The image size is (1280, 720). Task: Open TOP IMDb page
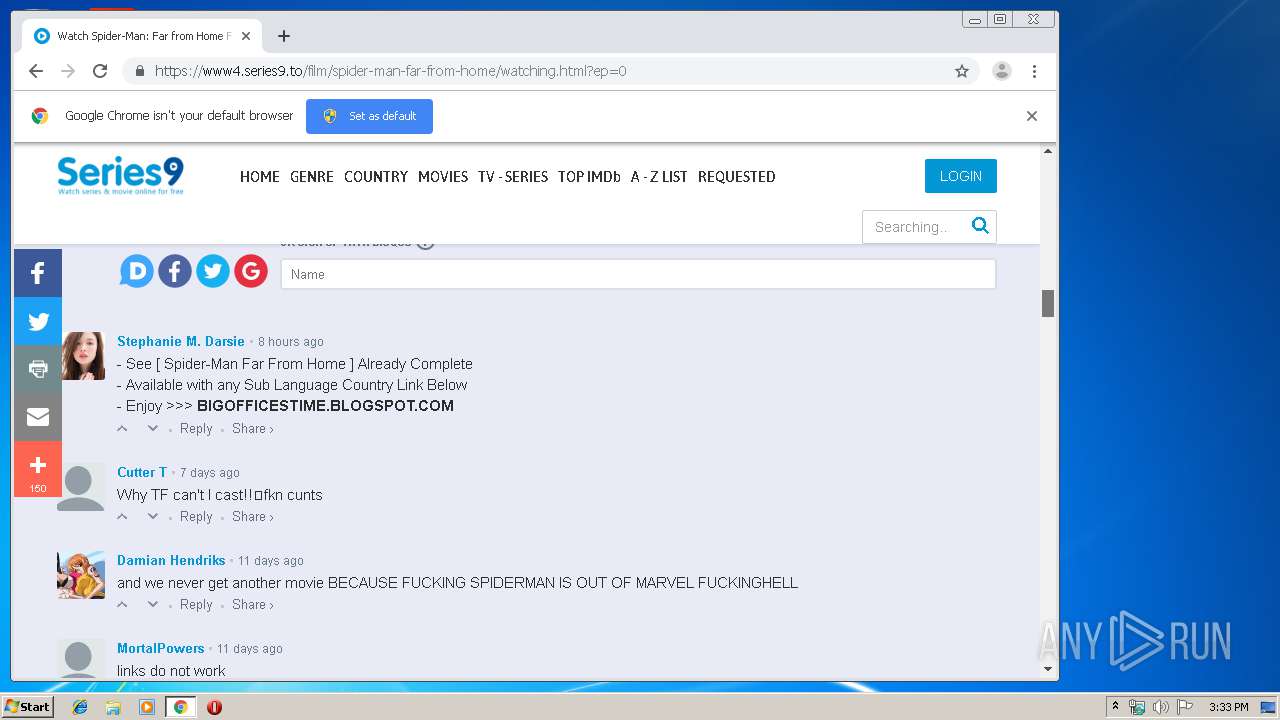click(589, 176)
